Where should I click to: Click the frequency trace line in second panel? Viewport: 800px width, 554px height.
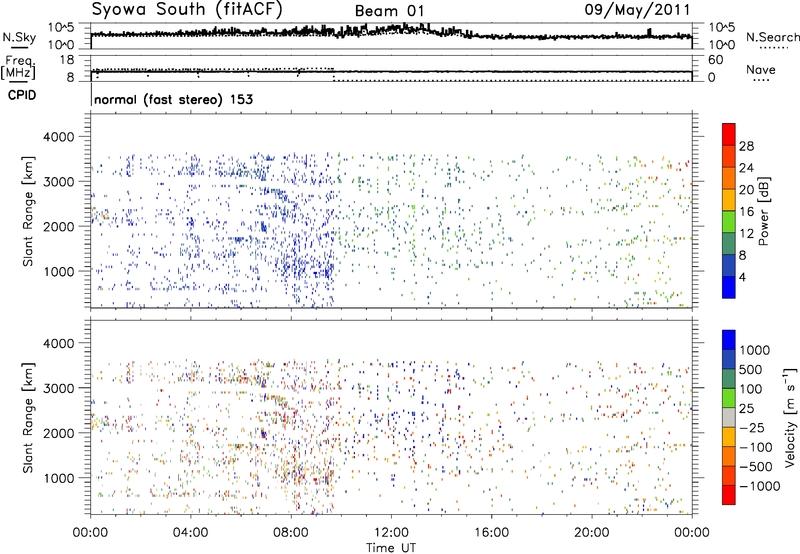(391, 72)
